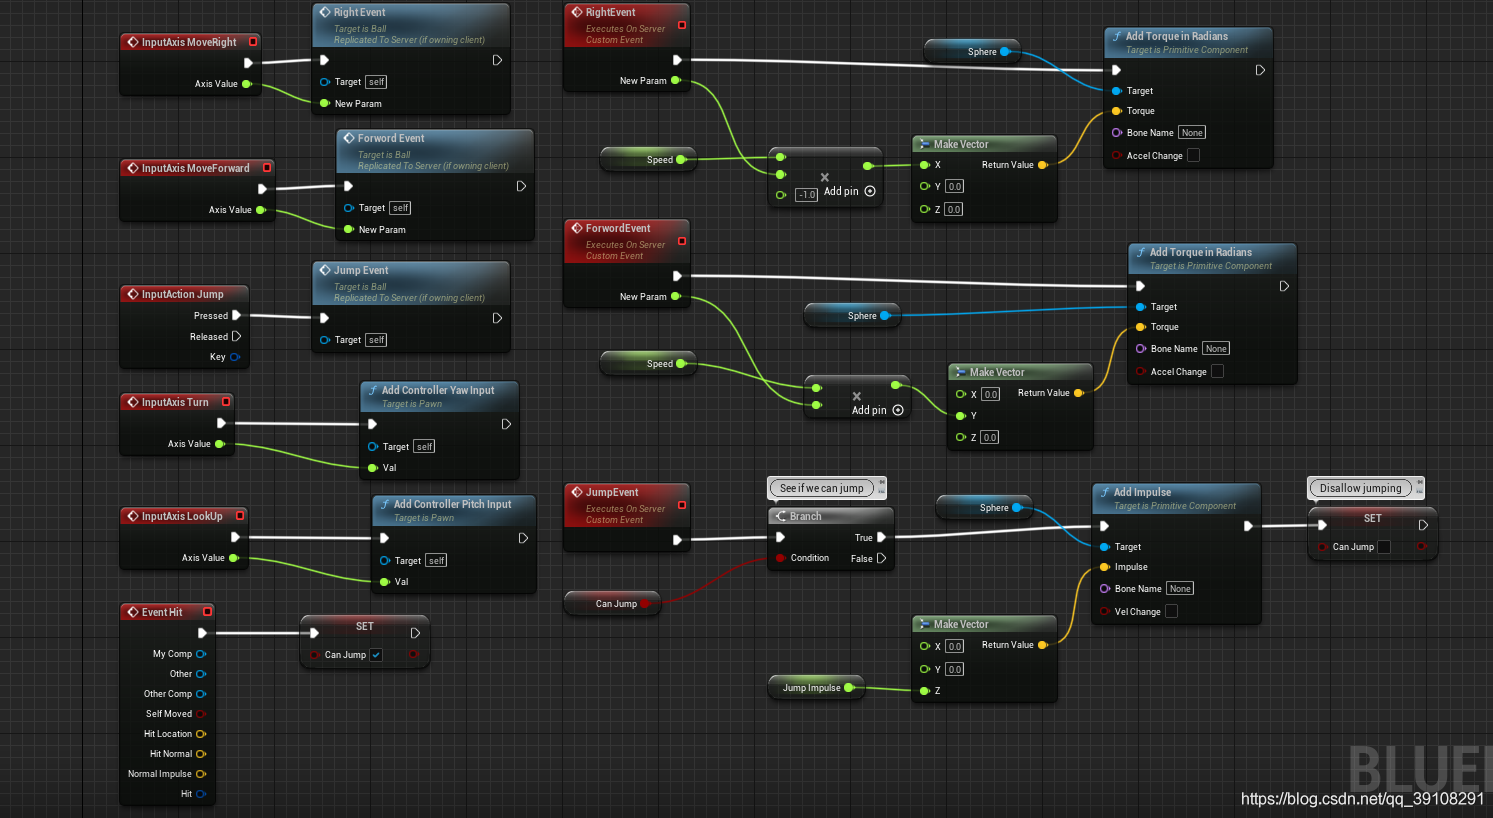Select the Jump Impulse variable node

point(815,688)
